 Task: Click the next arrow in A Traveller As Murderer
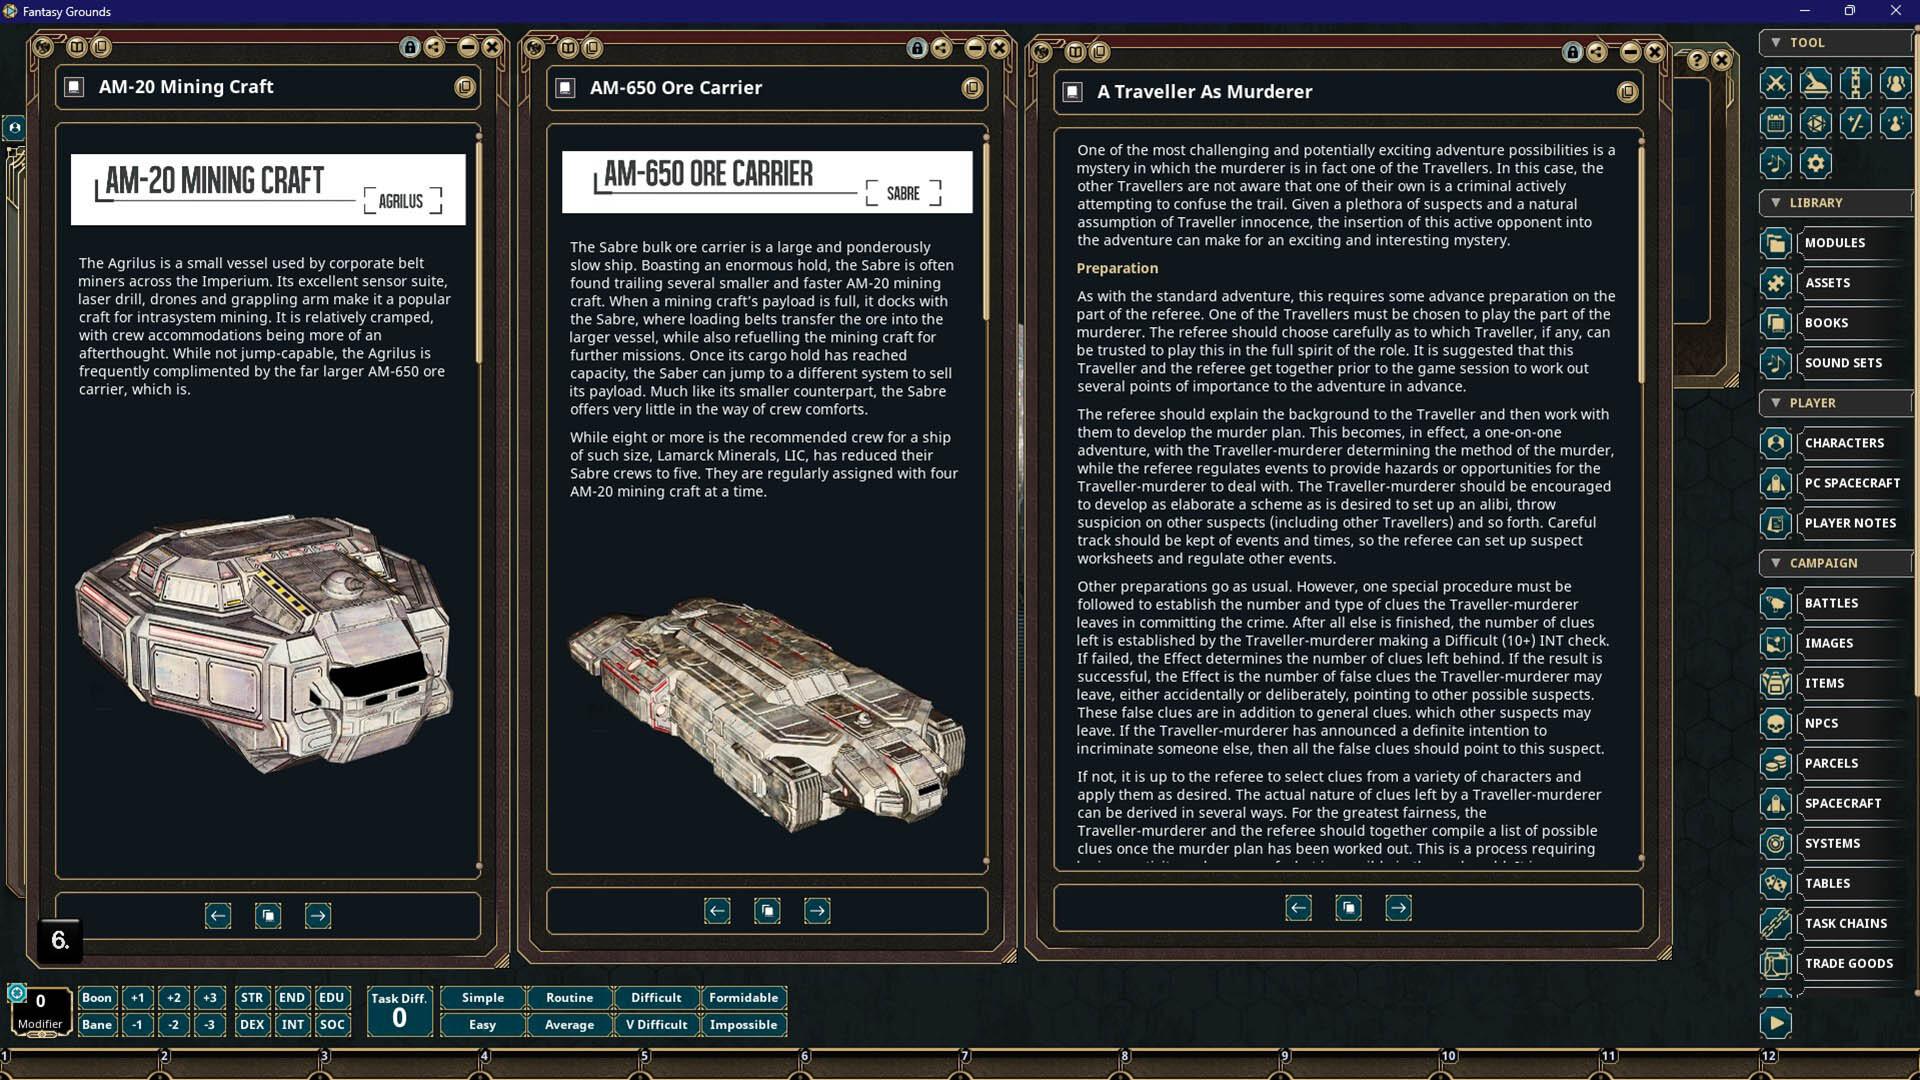click(x=1398, y=908)
